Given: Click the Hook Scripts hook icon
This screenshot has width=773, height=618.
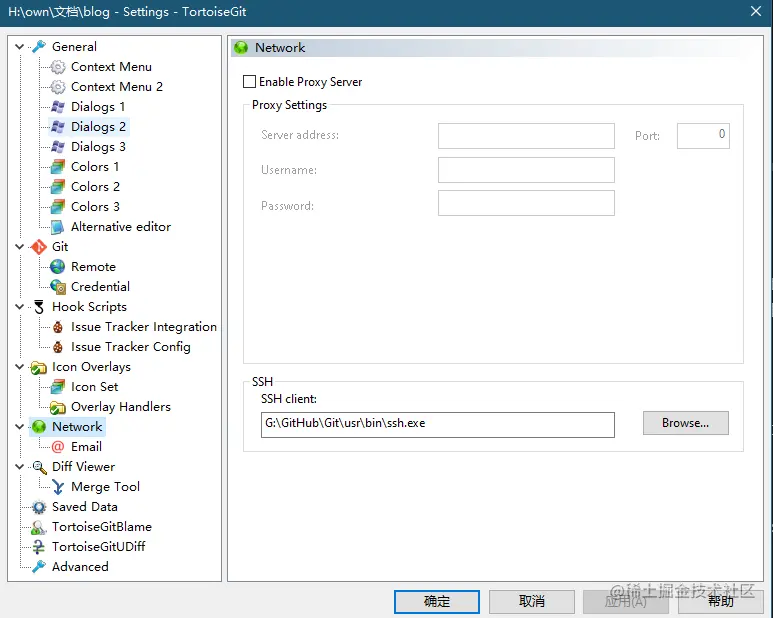Looking at the screenshot, I should 39,307.
